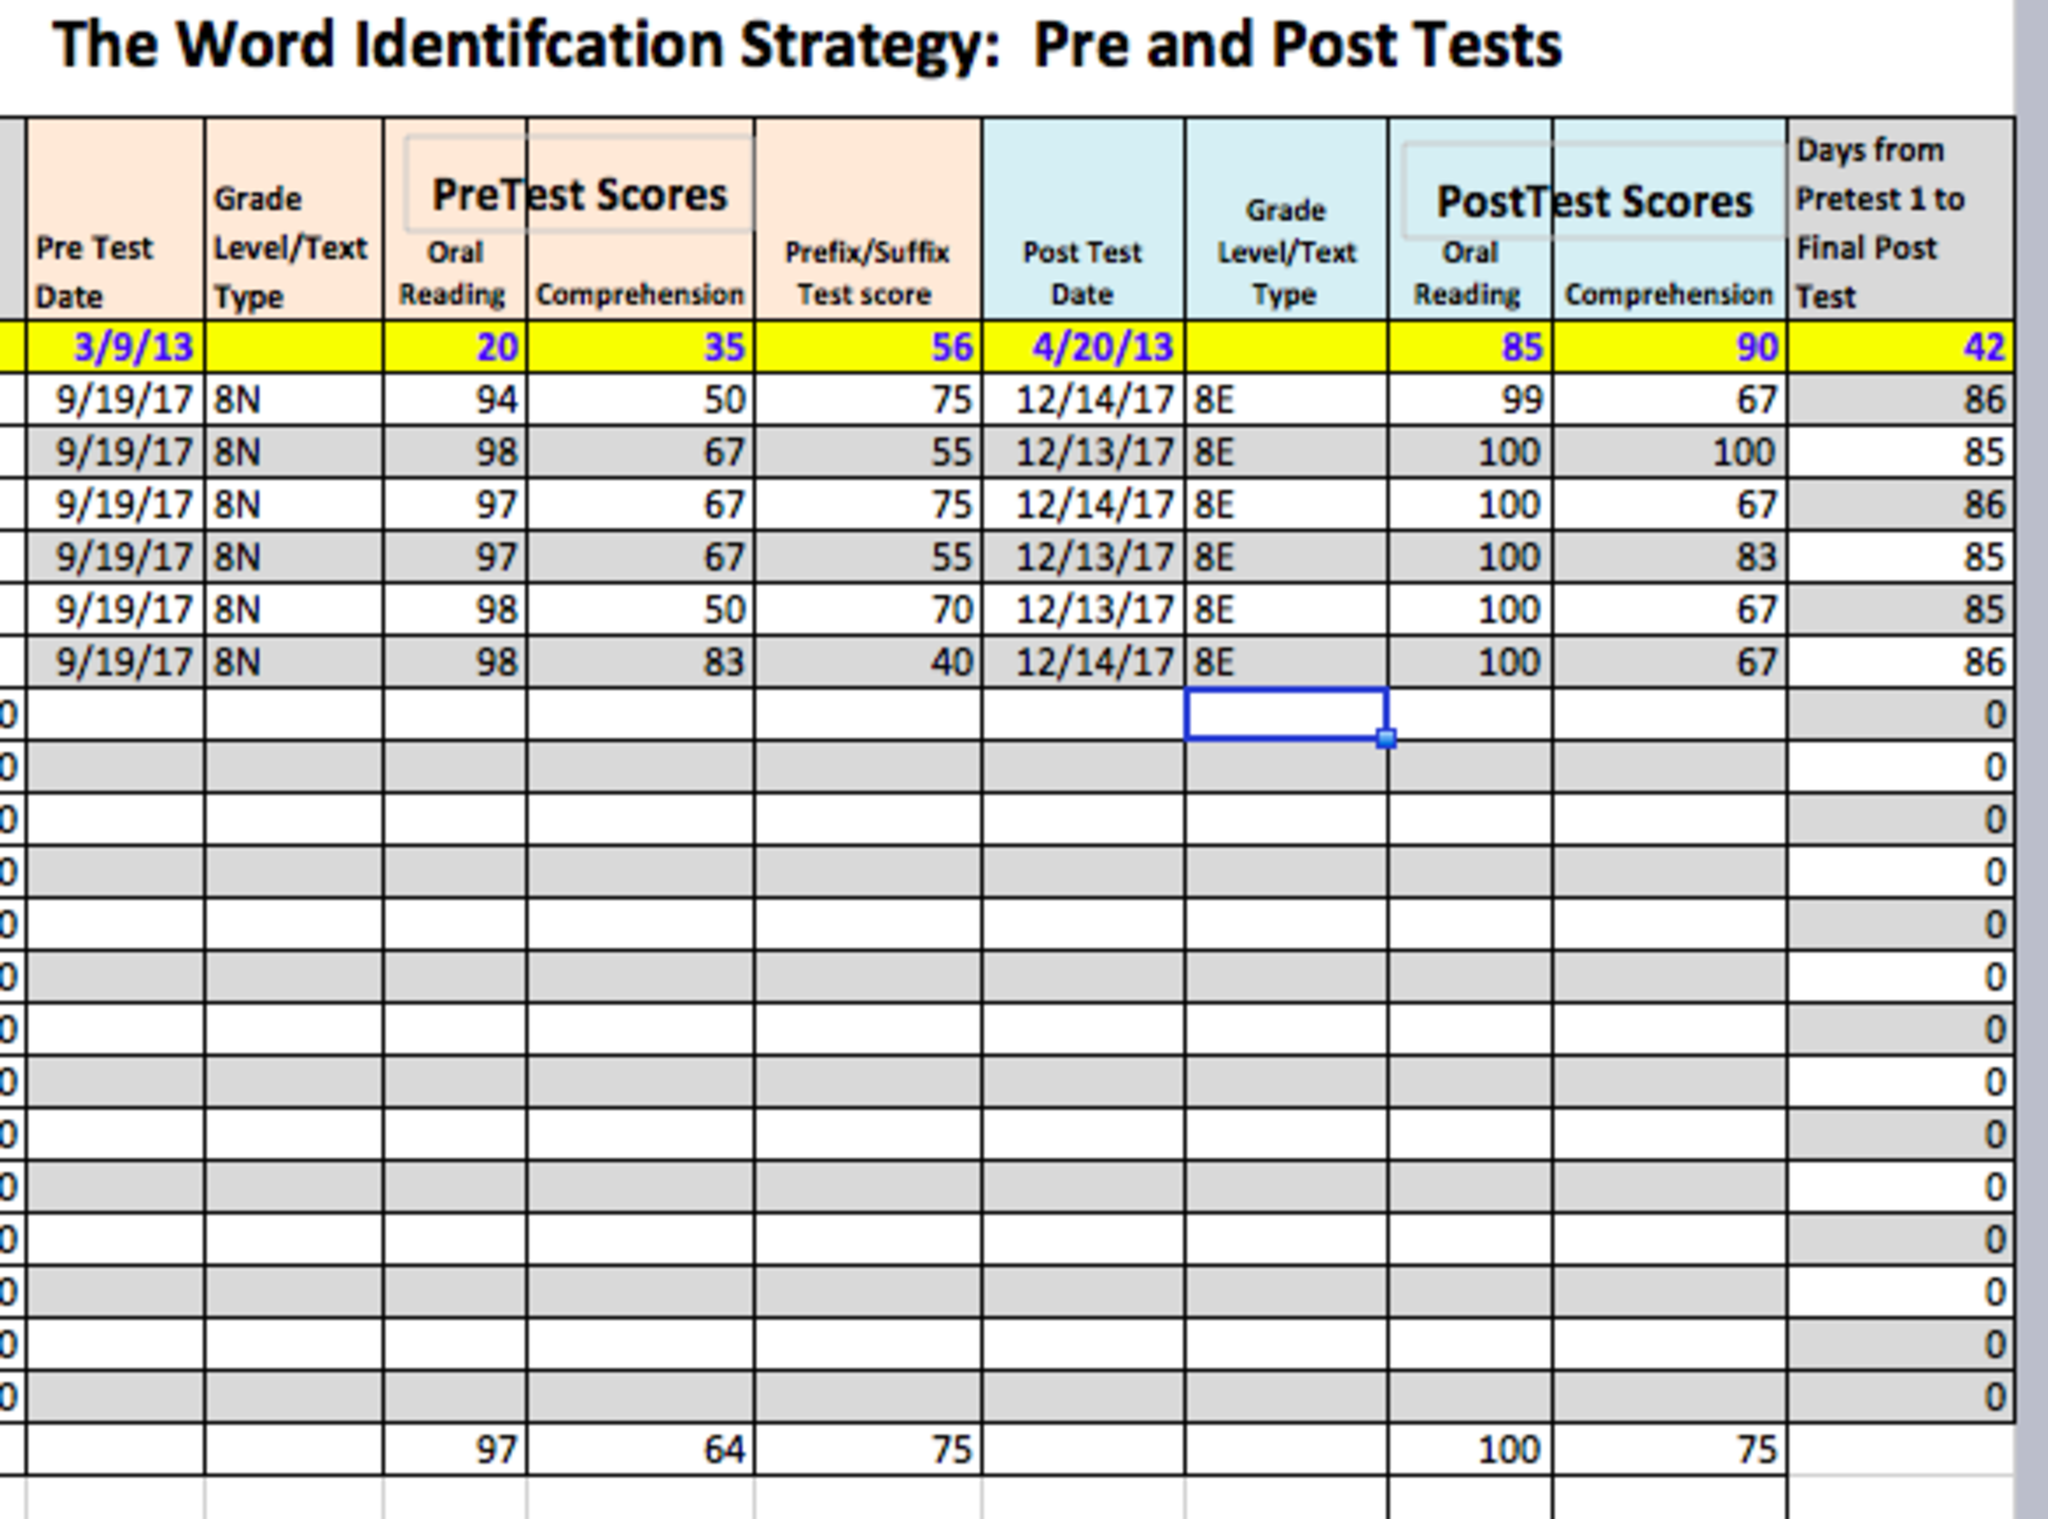The image size is (2048, 1519).
Task: Click the blue-outlined active empty cell
Action: 1284,714
